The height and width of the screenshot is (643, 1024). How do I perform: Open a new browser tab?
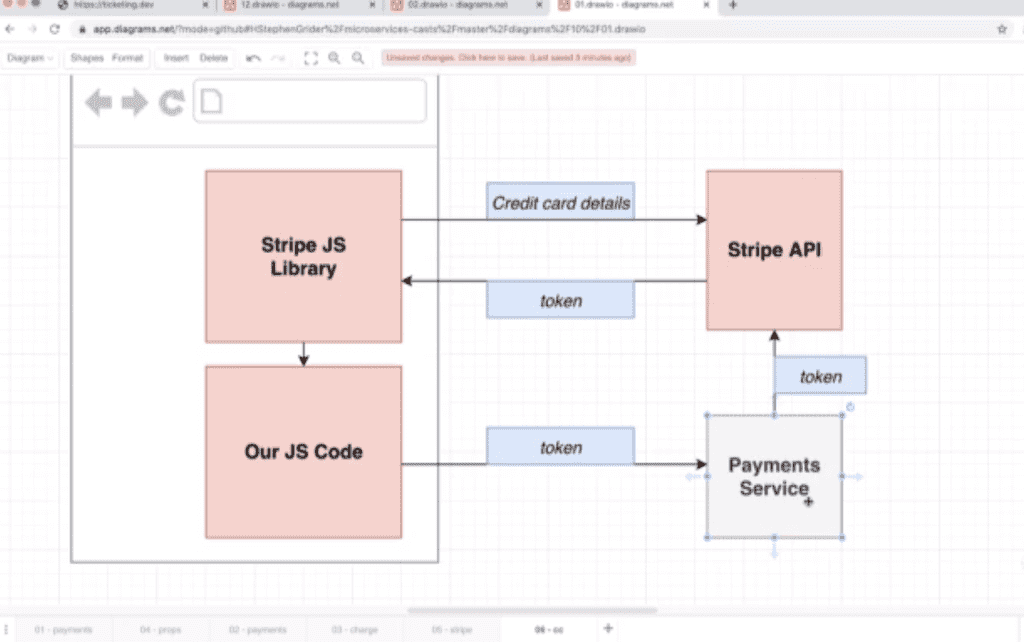(733, 6)
